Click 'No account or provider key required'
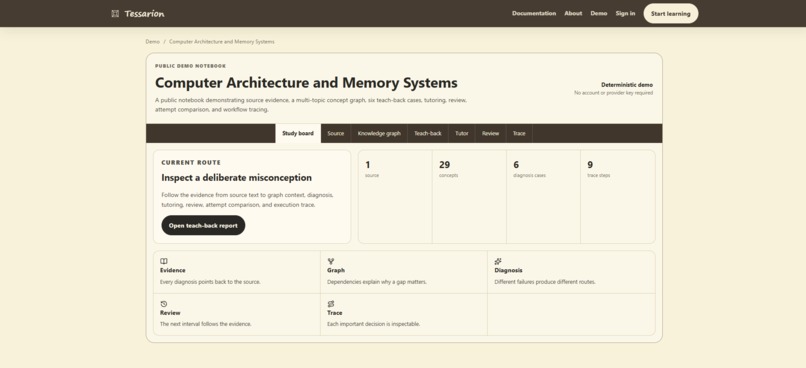The width and height of the screenshot is (806, 368). (x=614, y=93)
